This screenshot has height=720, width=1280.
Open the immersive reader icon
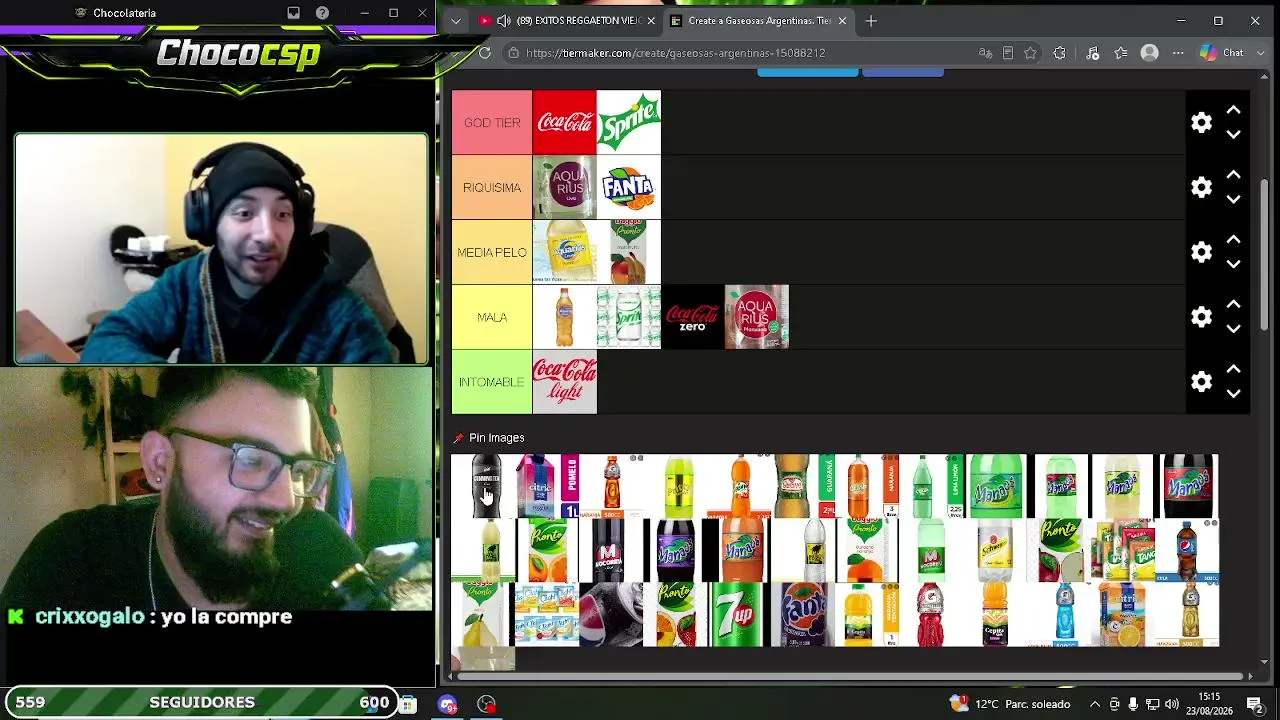[1008, 53]
